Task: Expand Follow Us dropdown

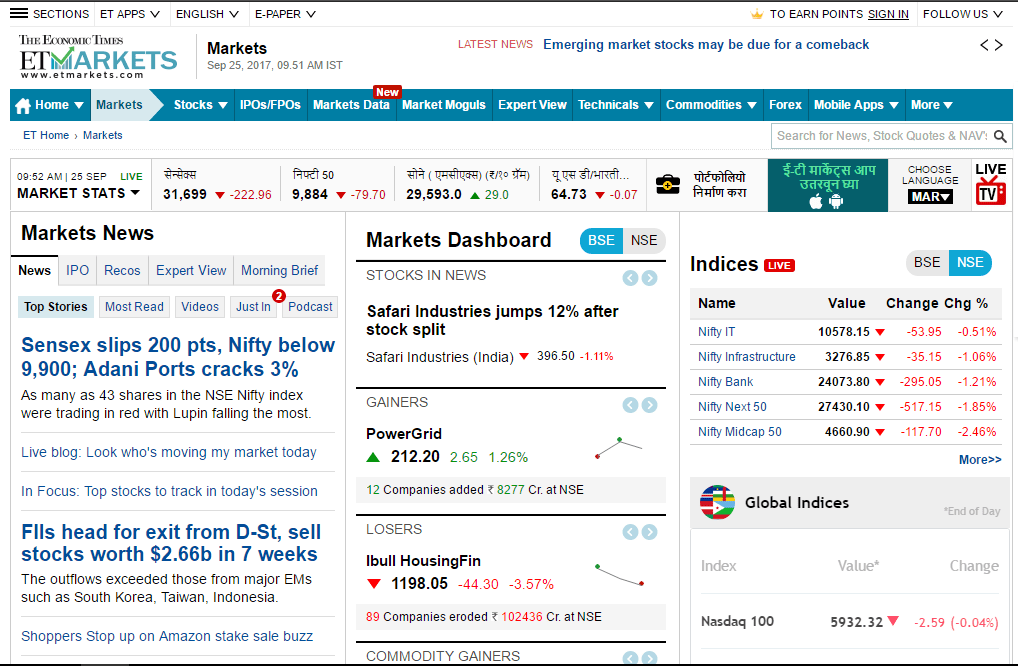Action: pos(963,14)
